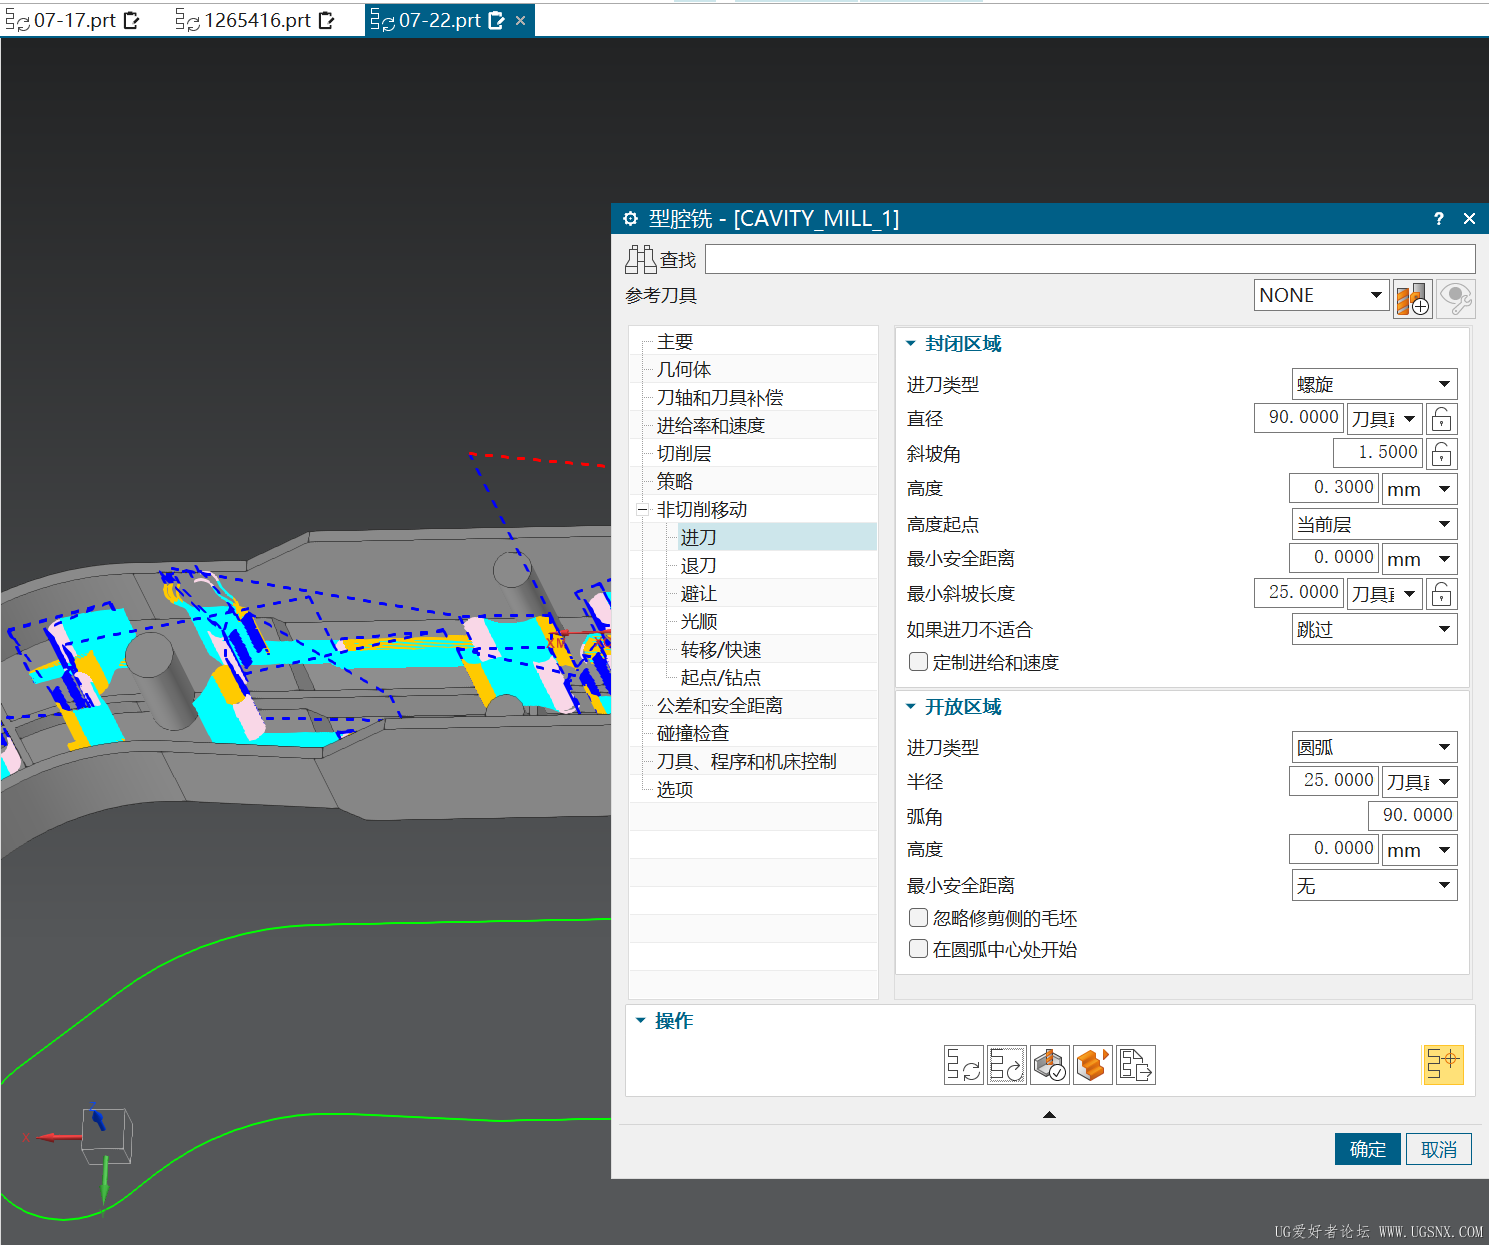
Task: Select 几何体 in the settings tree
Action: click(684, 370)
